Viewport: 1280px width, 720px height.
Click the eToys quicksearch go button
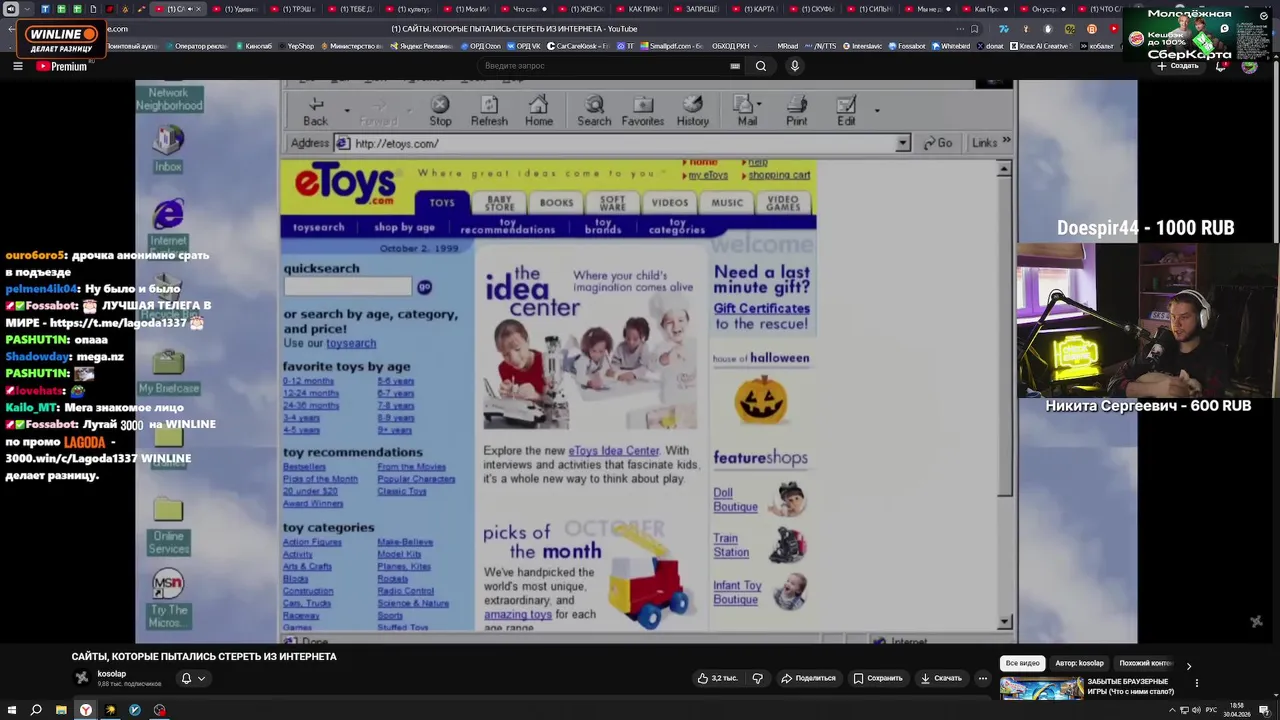pos(424,287)
